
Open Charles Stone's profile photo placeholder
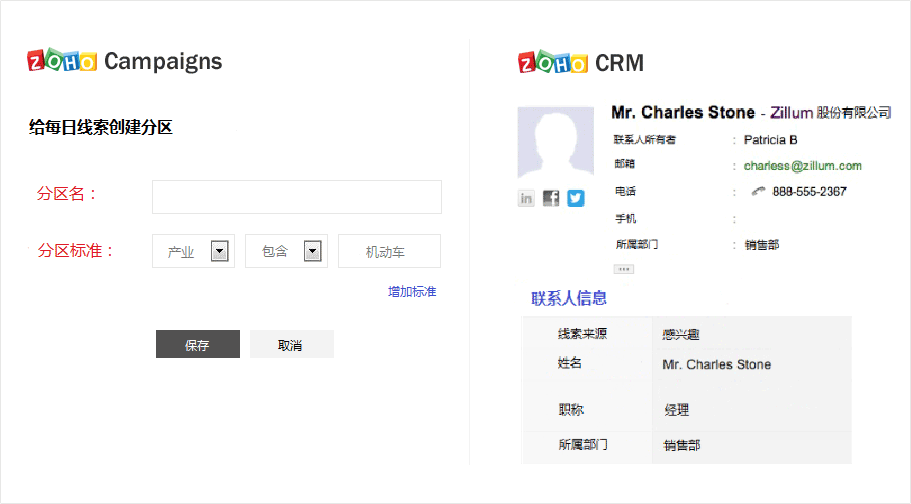tap(555, 142)
